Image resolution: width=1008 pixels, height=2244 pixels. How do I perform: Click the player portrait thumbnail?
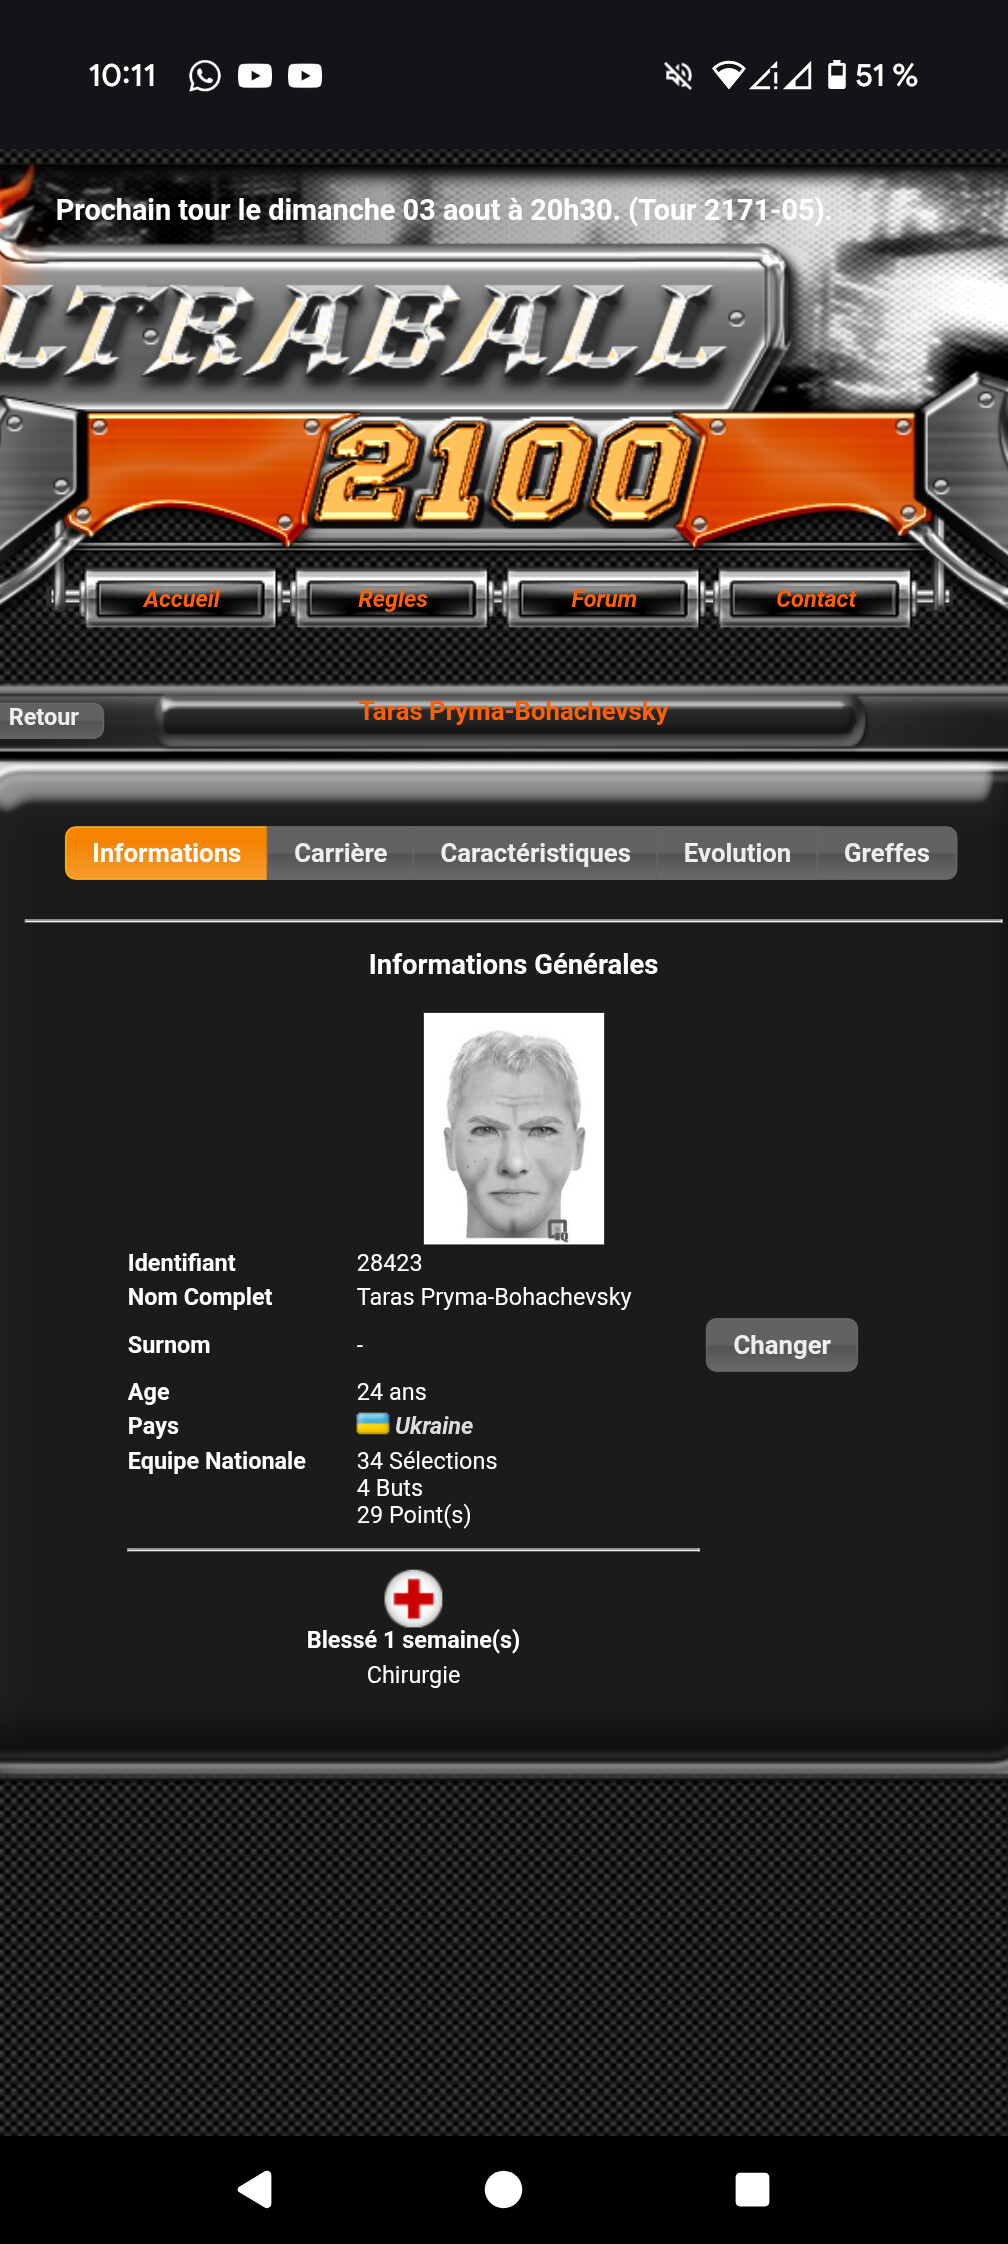(x=514, y=1128)
